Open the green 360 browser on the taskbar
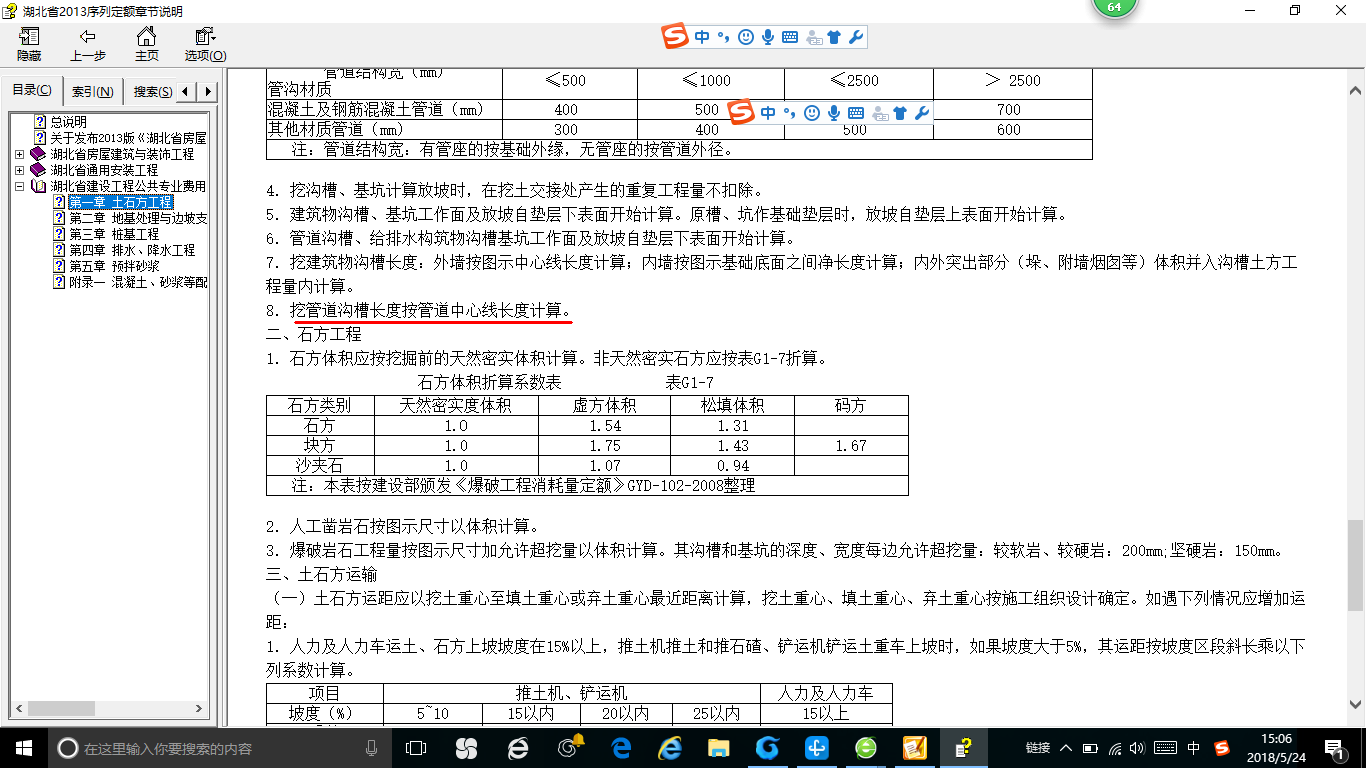 pyautogui.click(x=866, y=748)
